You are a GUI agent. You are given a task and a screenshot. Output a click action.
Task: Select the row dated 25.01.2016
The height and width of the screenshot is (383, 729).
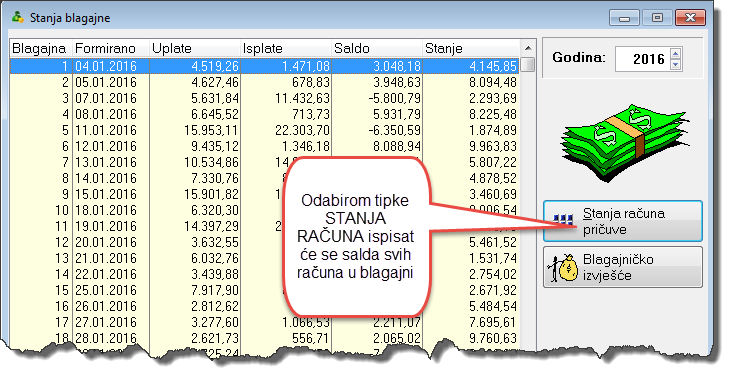(x=265, y=290)
